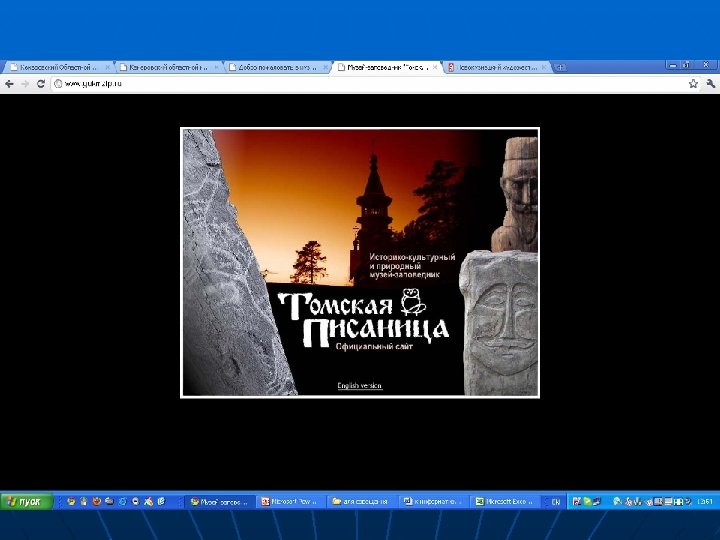Click the browser forward arrow
Image resolution: width=720 pixels, height=540 pixels.
click(25, 84)
